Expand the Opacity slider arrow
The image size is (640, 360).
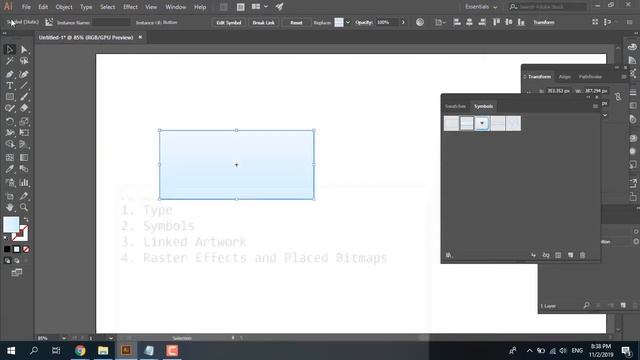pyautogui.click(x=403, y=22)
